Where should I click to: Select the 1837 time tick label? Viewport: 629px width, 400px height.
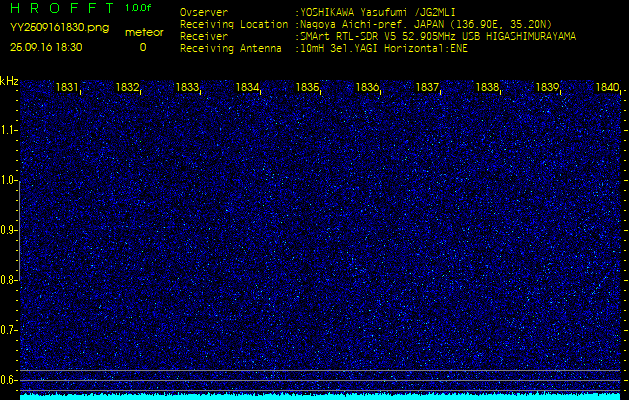click(427, 88)
